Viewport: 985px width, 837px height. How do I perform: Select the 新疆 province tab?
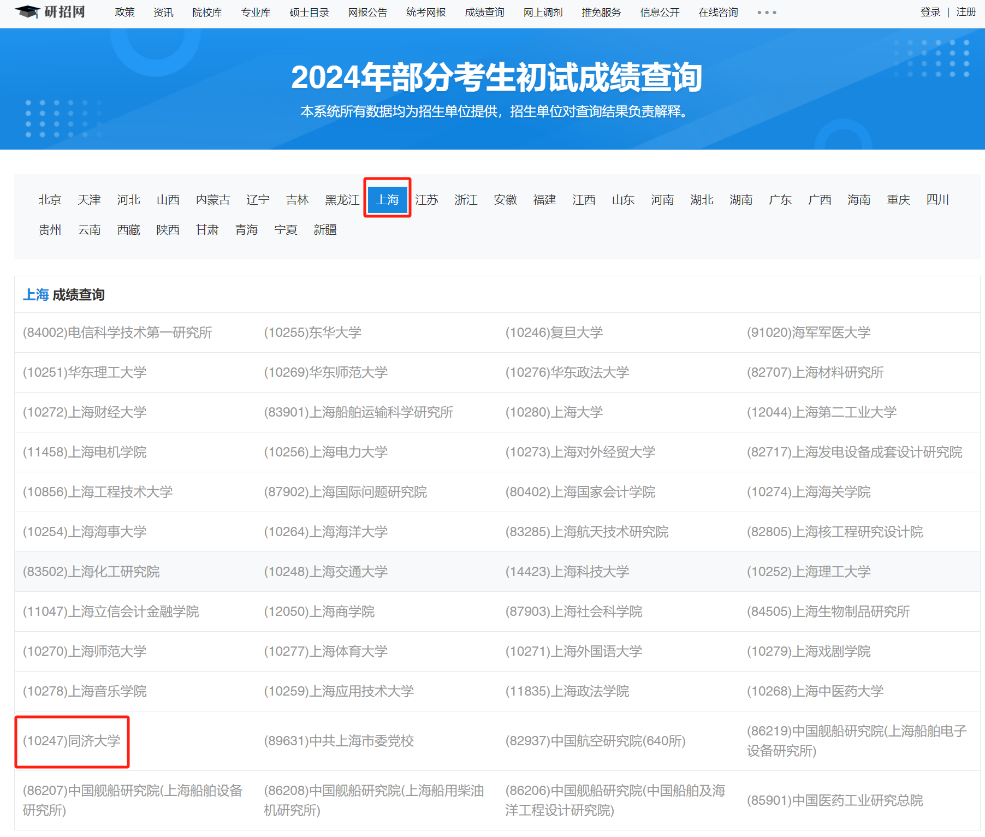[325, 229]
